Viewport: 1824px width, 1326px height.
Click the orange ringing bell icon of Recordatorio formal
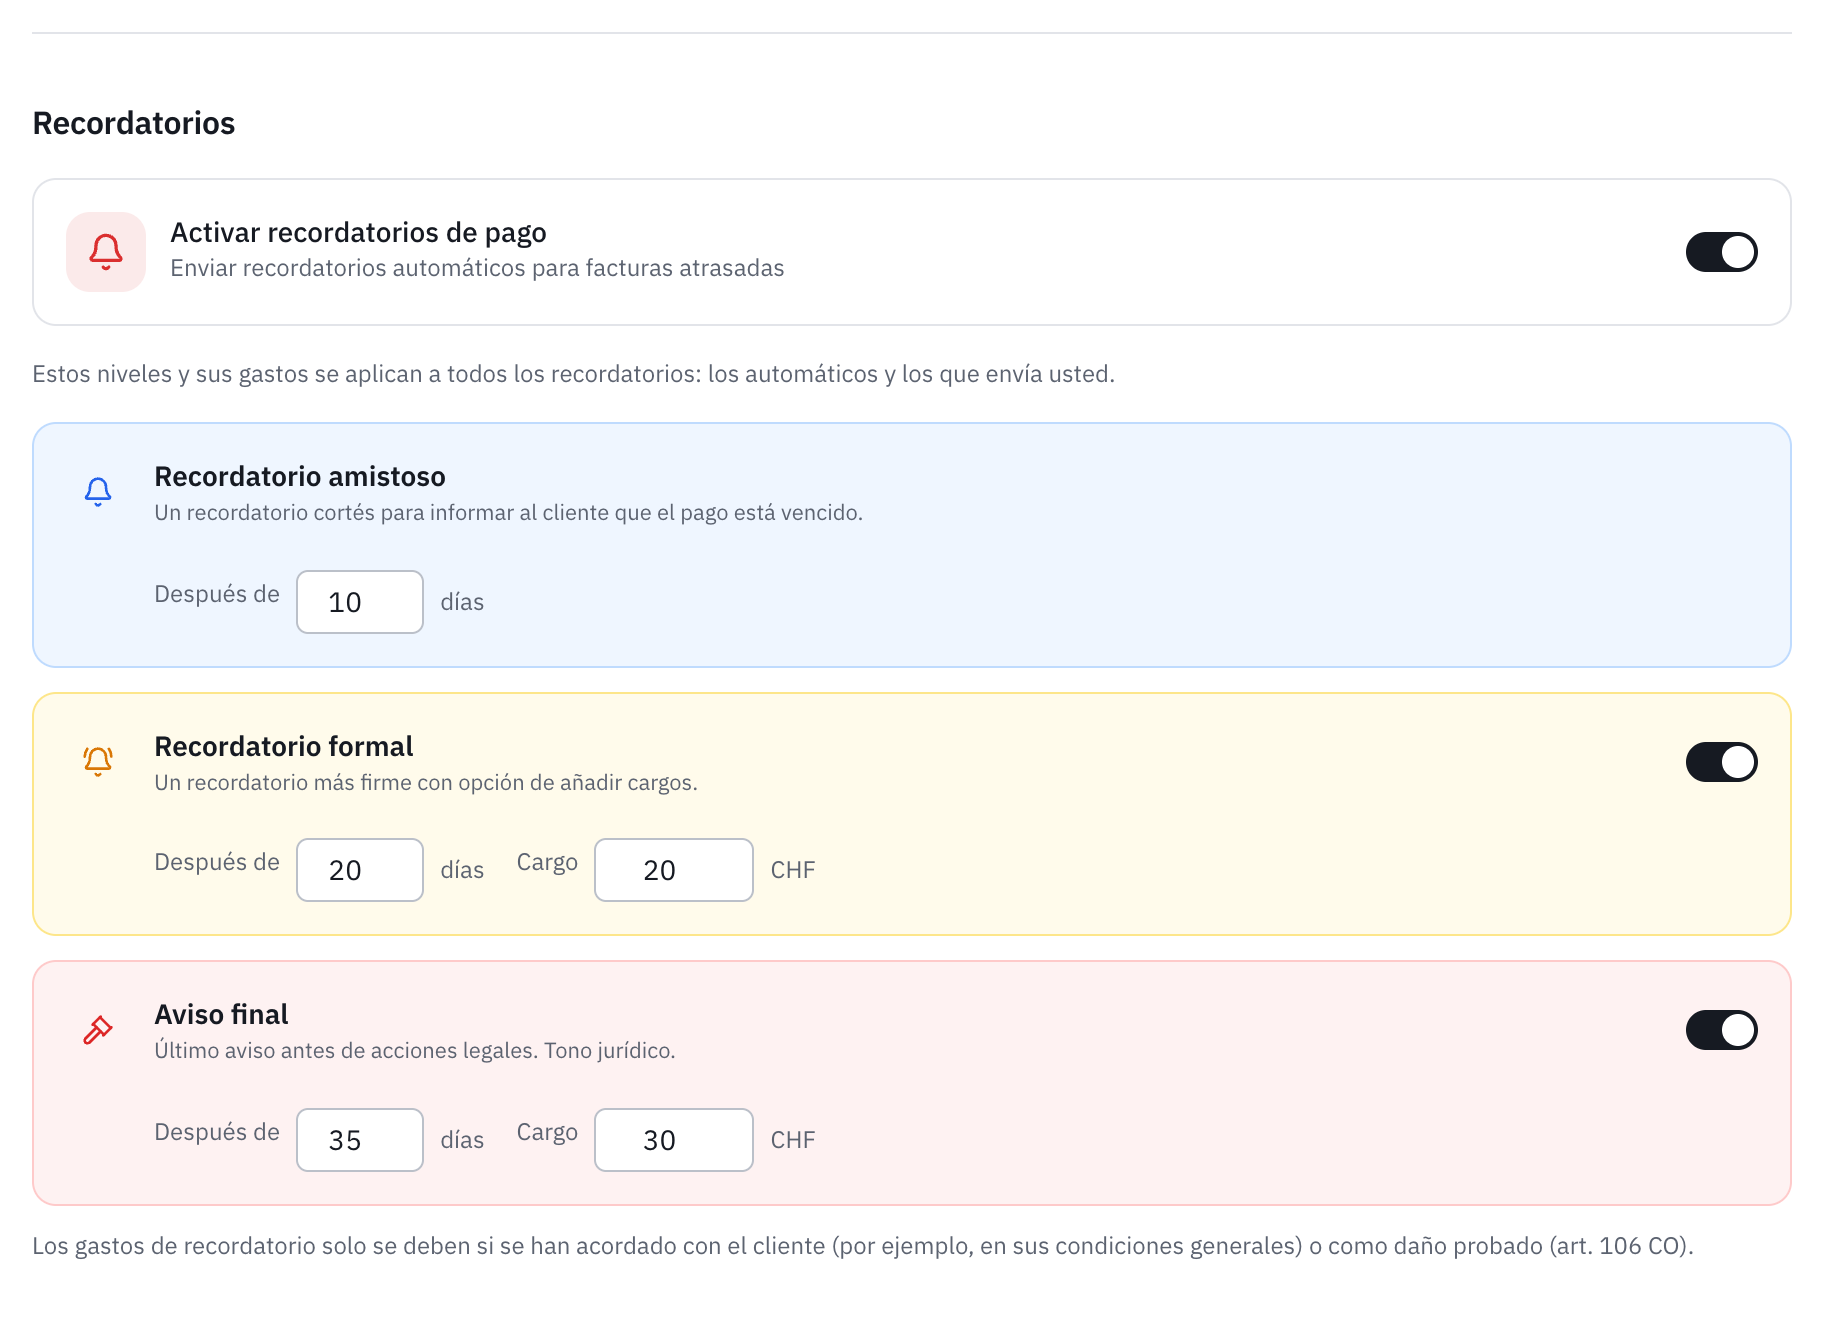tap(98, 761)
